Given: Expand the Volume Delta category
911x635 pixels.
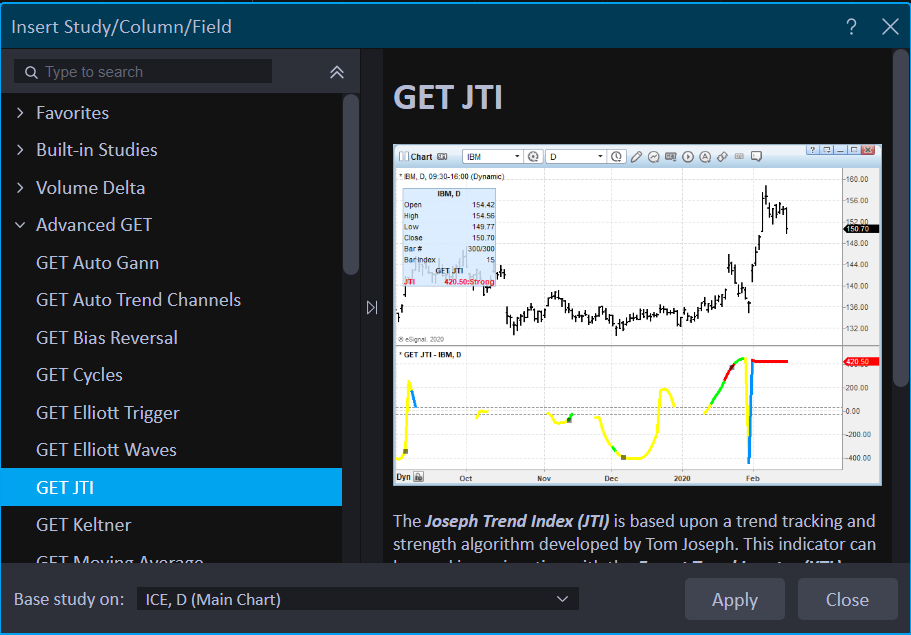Looking at the screenshot, I should click(x=20, y=188).
